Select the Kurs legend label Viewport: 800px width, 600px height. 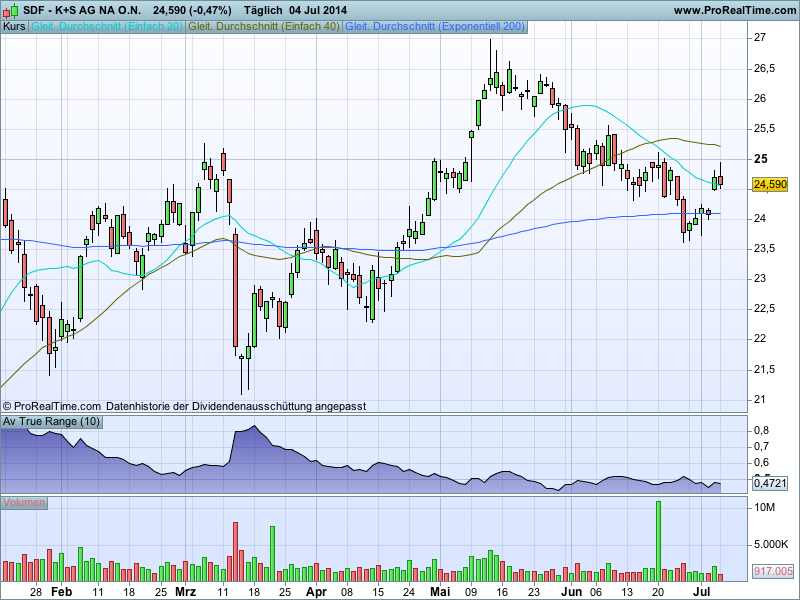tap(14, 27)
